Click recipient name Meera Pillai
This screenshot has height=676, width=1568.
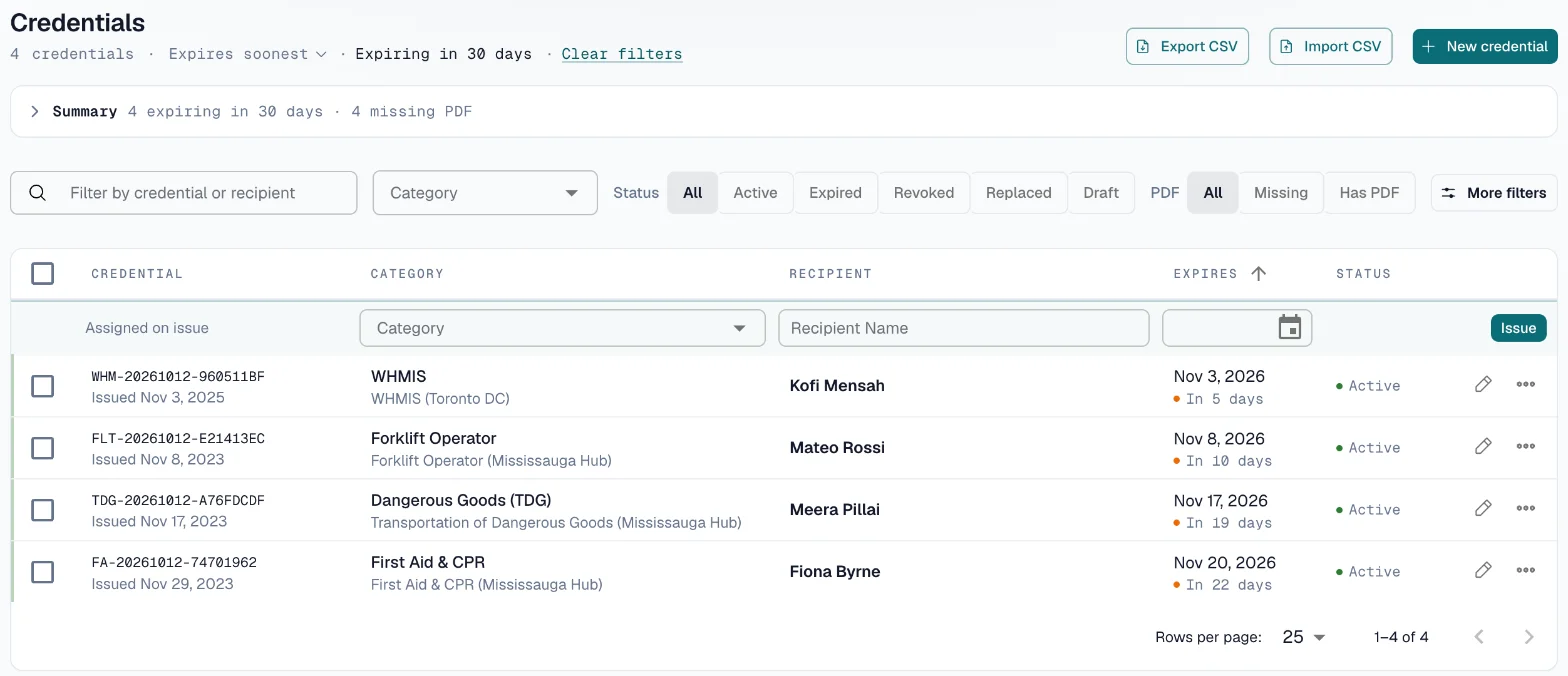(x=834, y=509)
